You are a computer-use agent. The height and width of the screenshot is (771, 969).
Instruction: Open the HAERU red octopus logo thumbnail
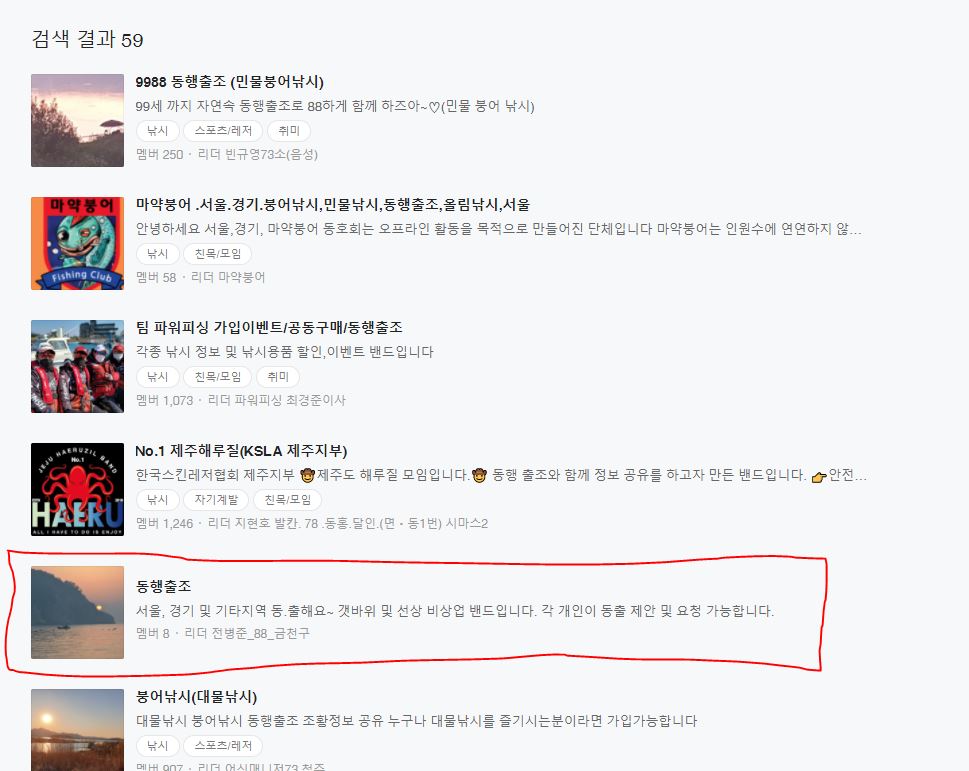coord(77,489)
